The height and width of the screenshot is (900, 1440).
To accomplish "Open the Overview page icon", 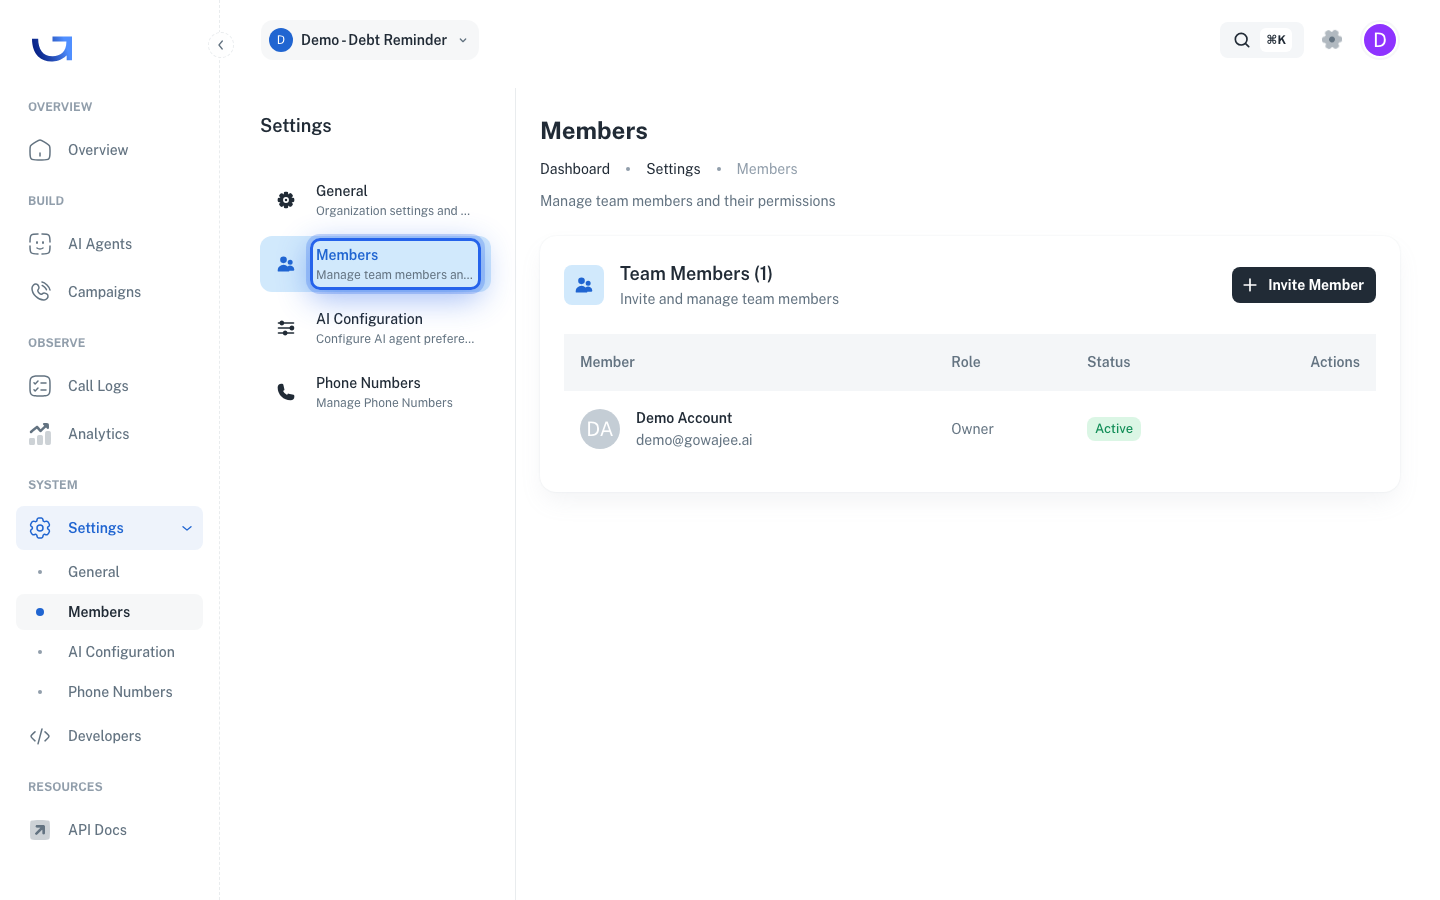I will coord(40,150).
